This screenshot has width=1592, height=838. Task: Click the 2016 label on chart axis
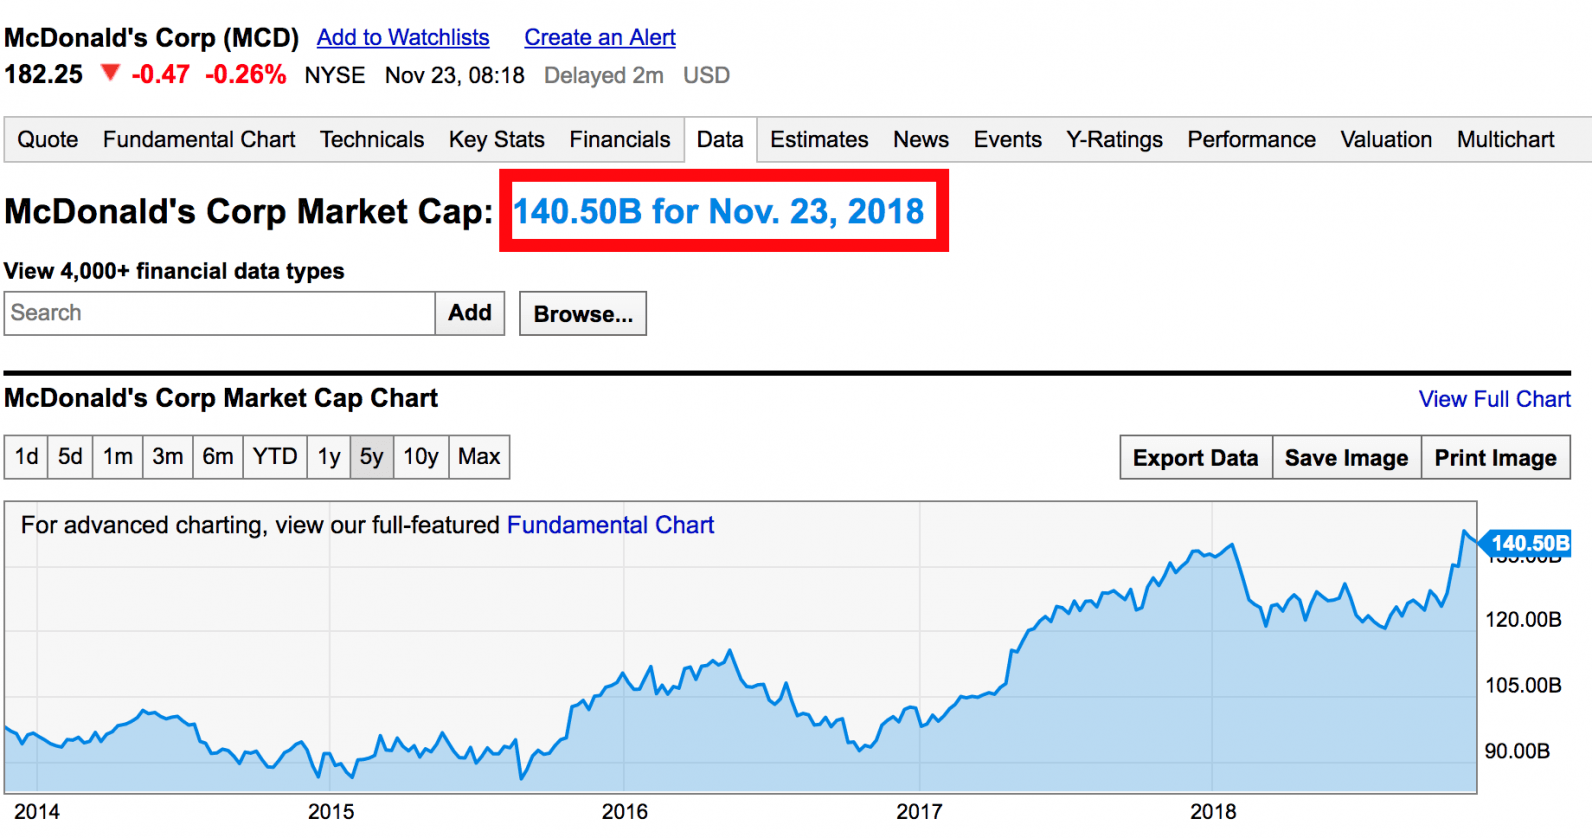click(624, 811)
